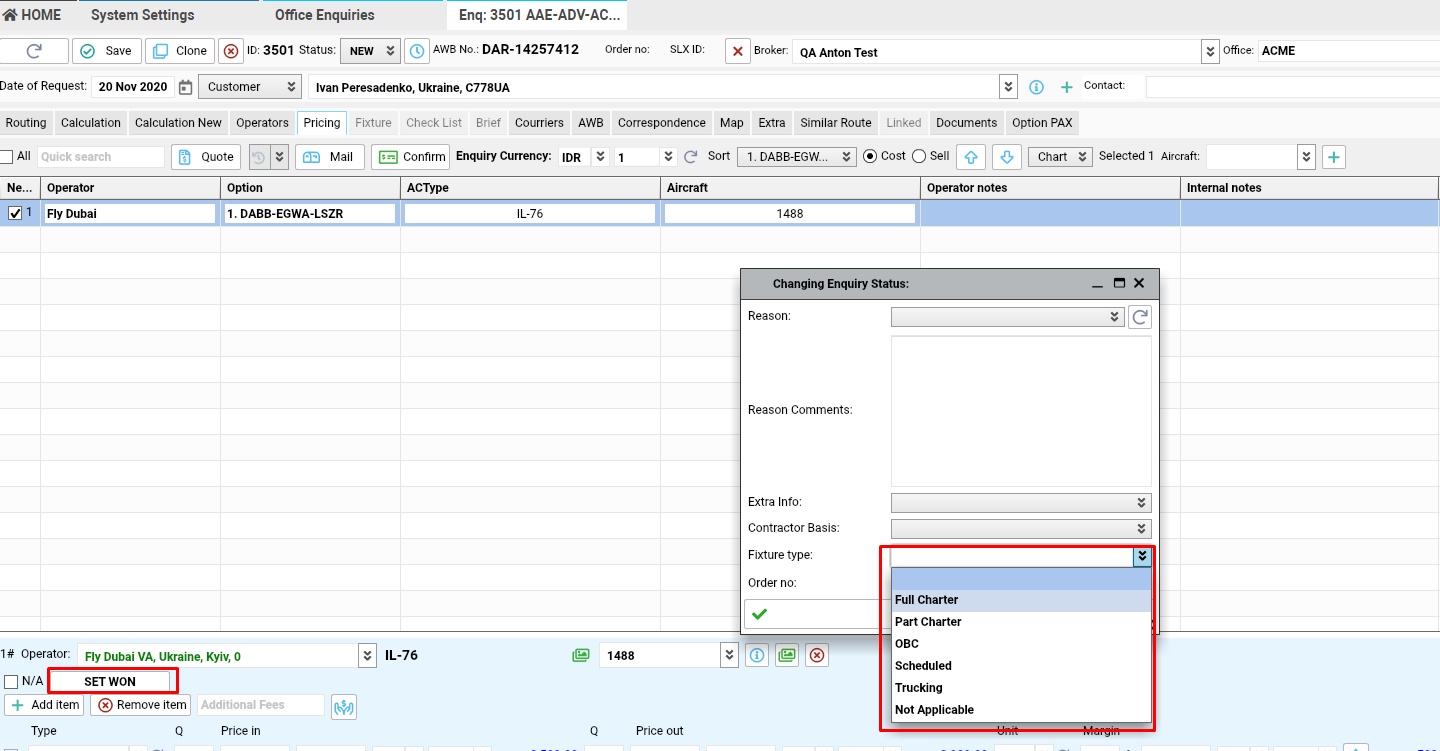1440x751 pixels.
Task: Select the Cost radio button
Action: [x=869, y=156]
